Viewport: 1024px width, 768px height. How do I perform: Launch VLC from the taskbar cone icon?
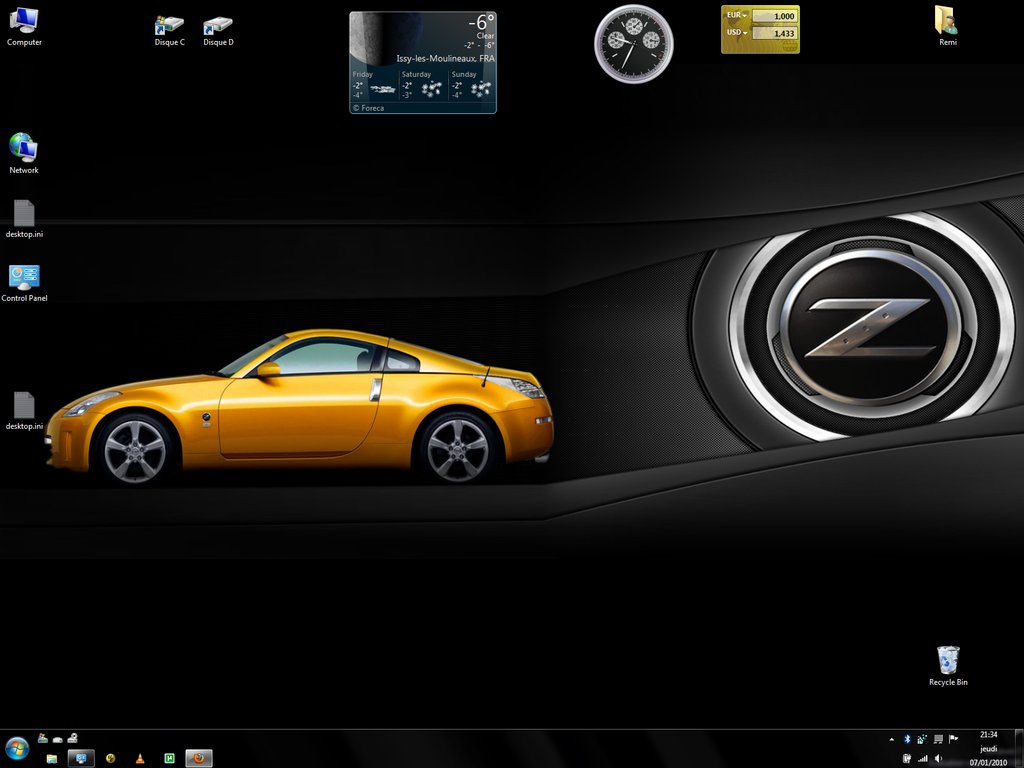click(140, 758)
